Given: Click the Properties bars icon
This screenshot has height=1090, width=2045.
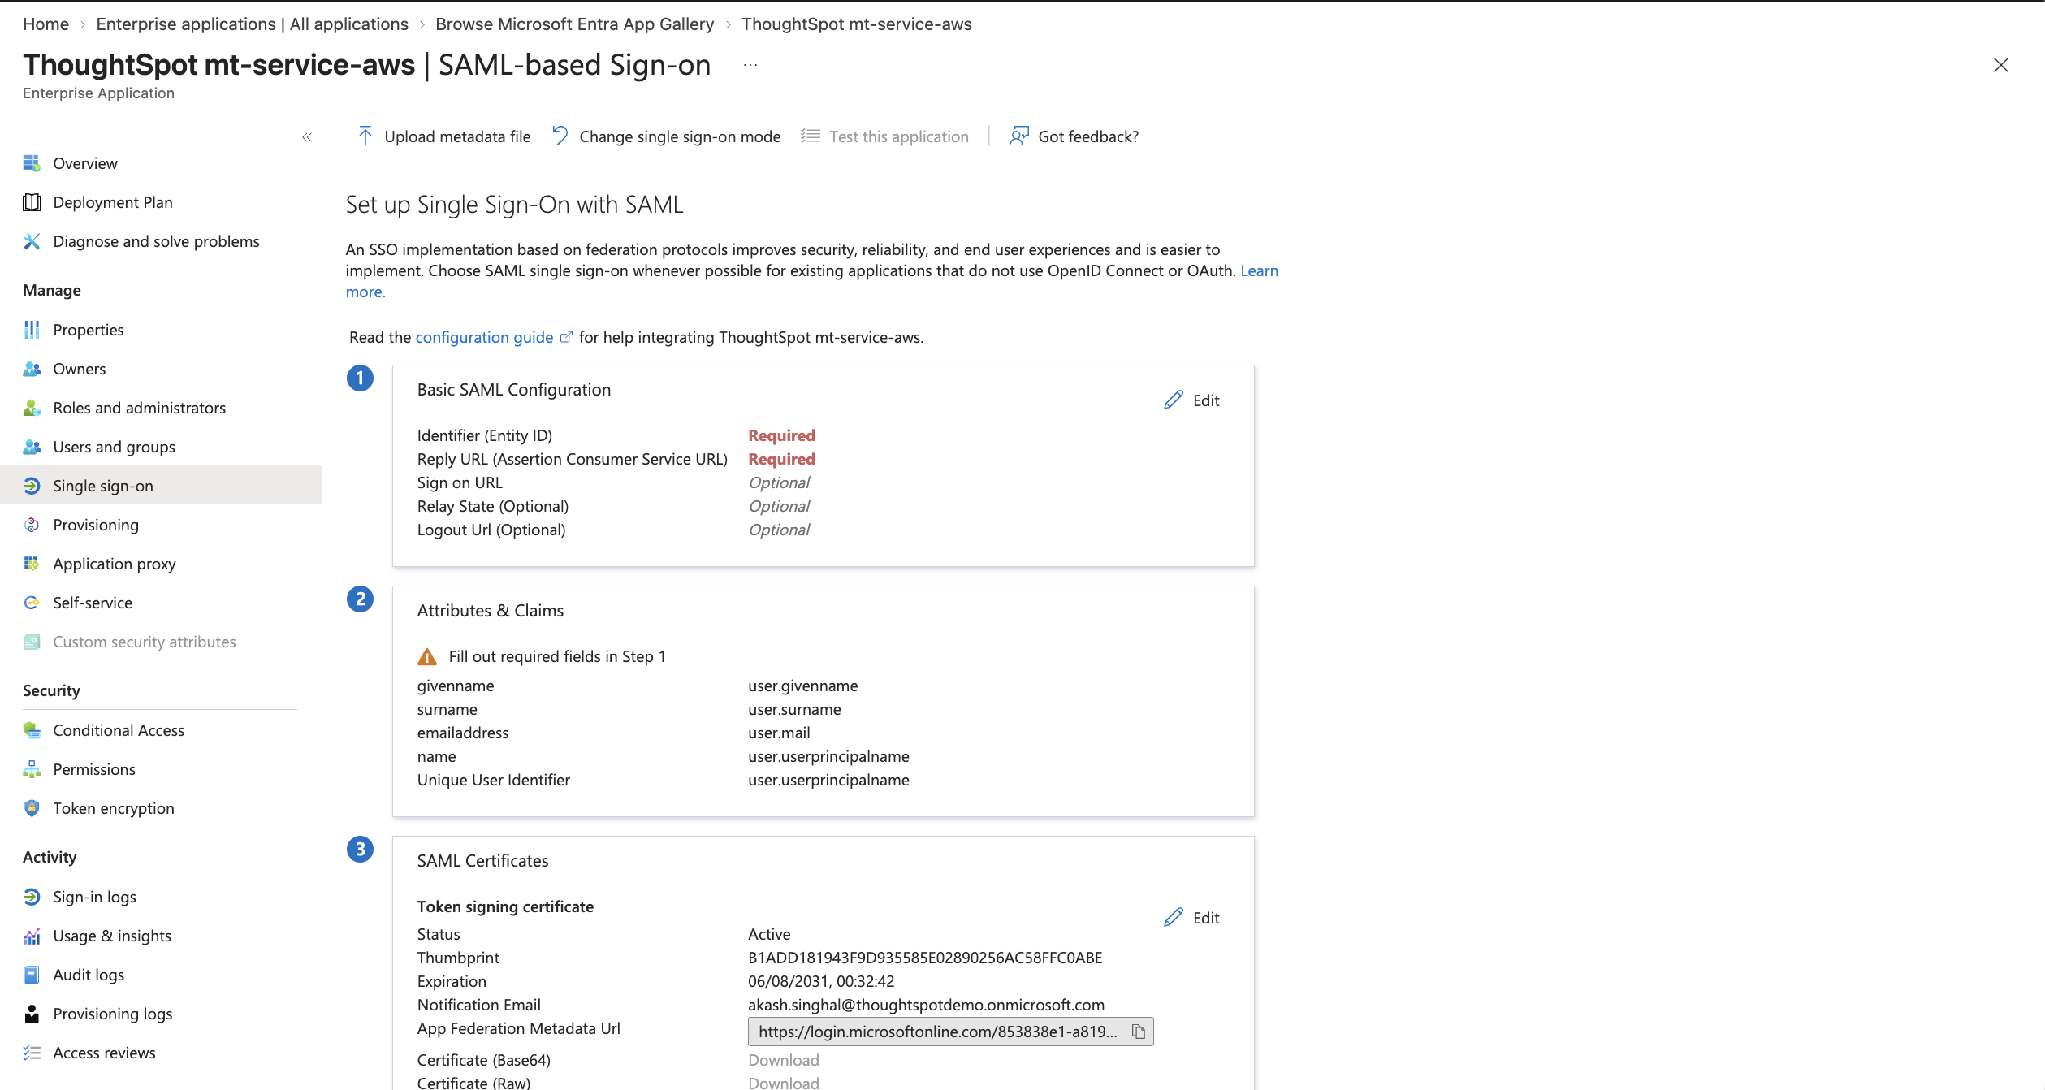Looking at the screenshot, I should [32, 329].
